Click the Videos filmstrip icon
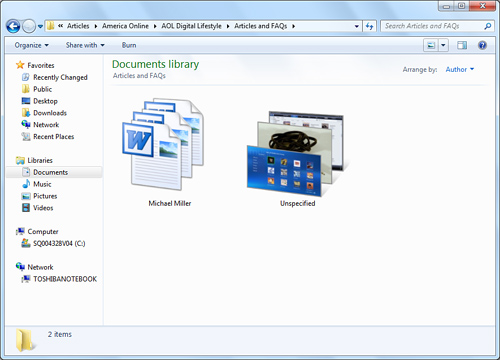 pyautogui.click(x=26, y=208)
